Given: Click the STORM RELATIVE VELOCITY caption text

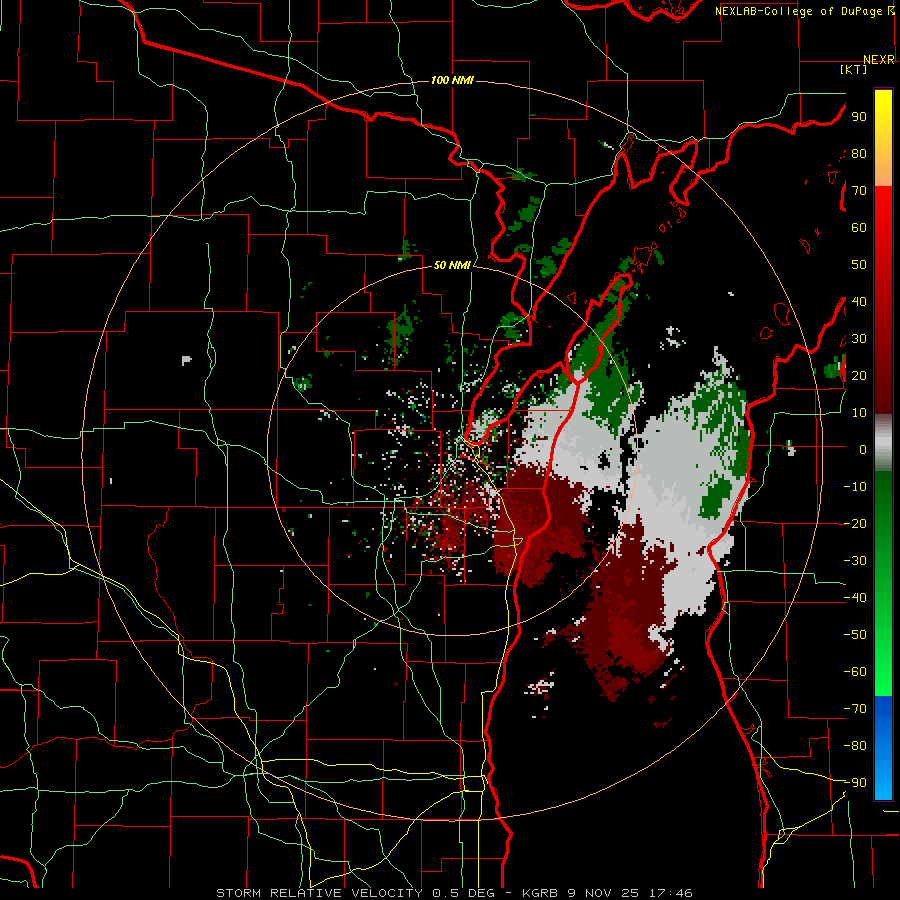Looking at the screenshot, I should pyautogui.click(x=319, y=893).
